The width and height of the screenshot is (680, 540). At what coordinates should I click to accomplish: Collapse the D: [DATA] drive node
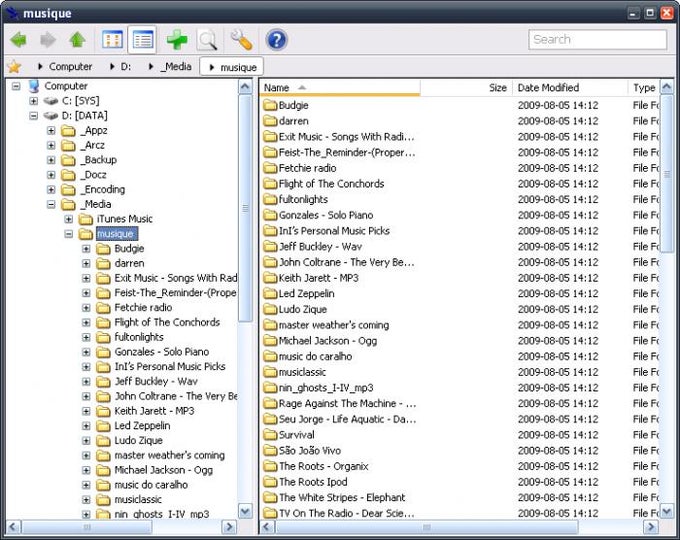click(x=33, y=116)
